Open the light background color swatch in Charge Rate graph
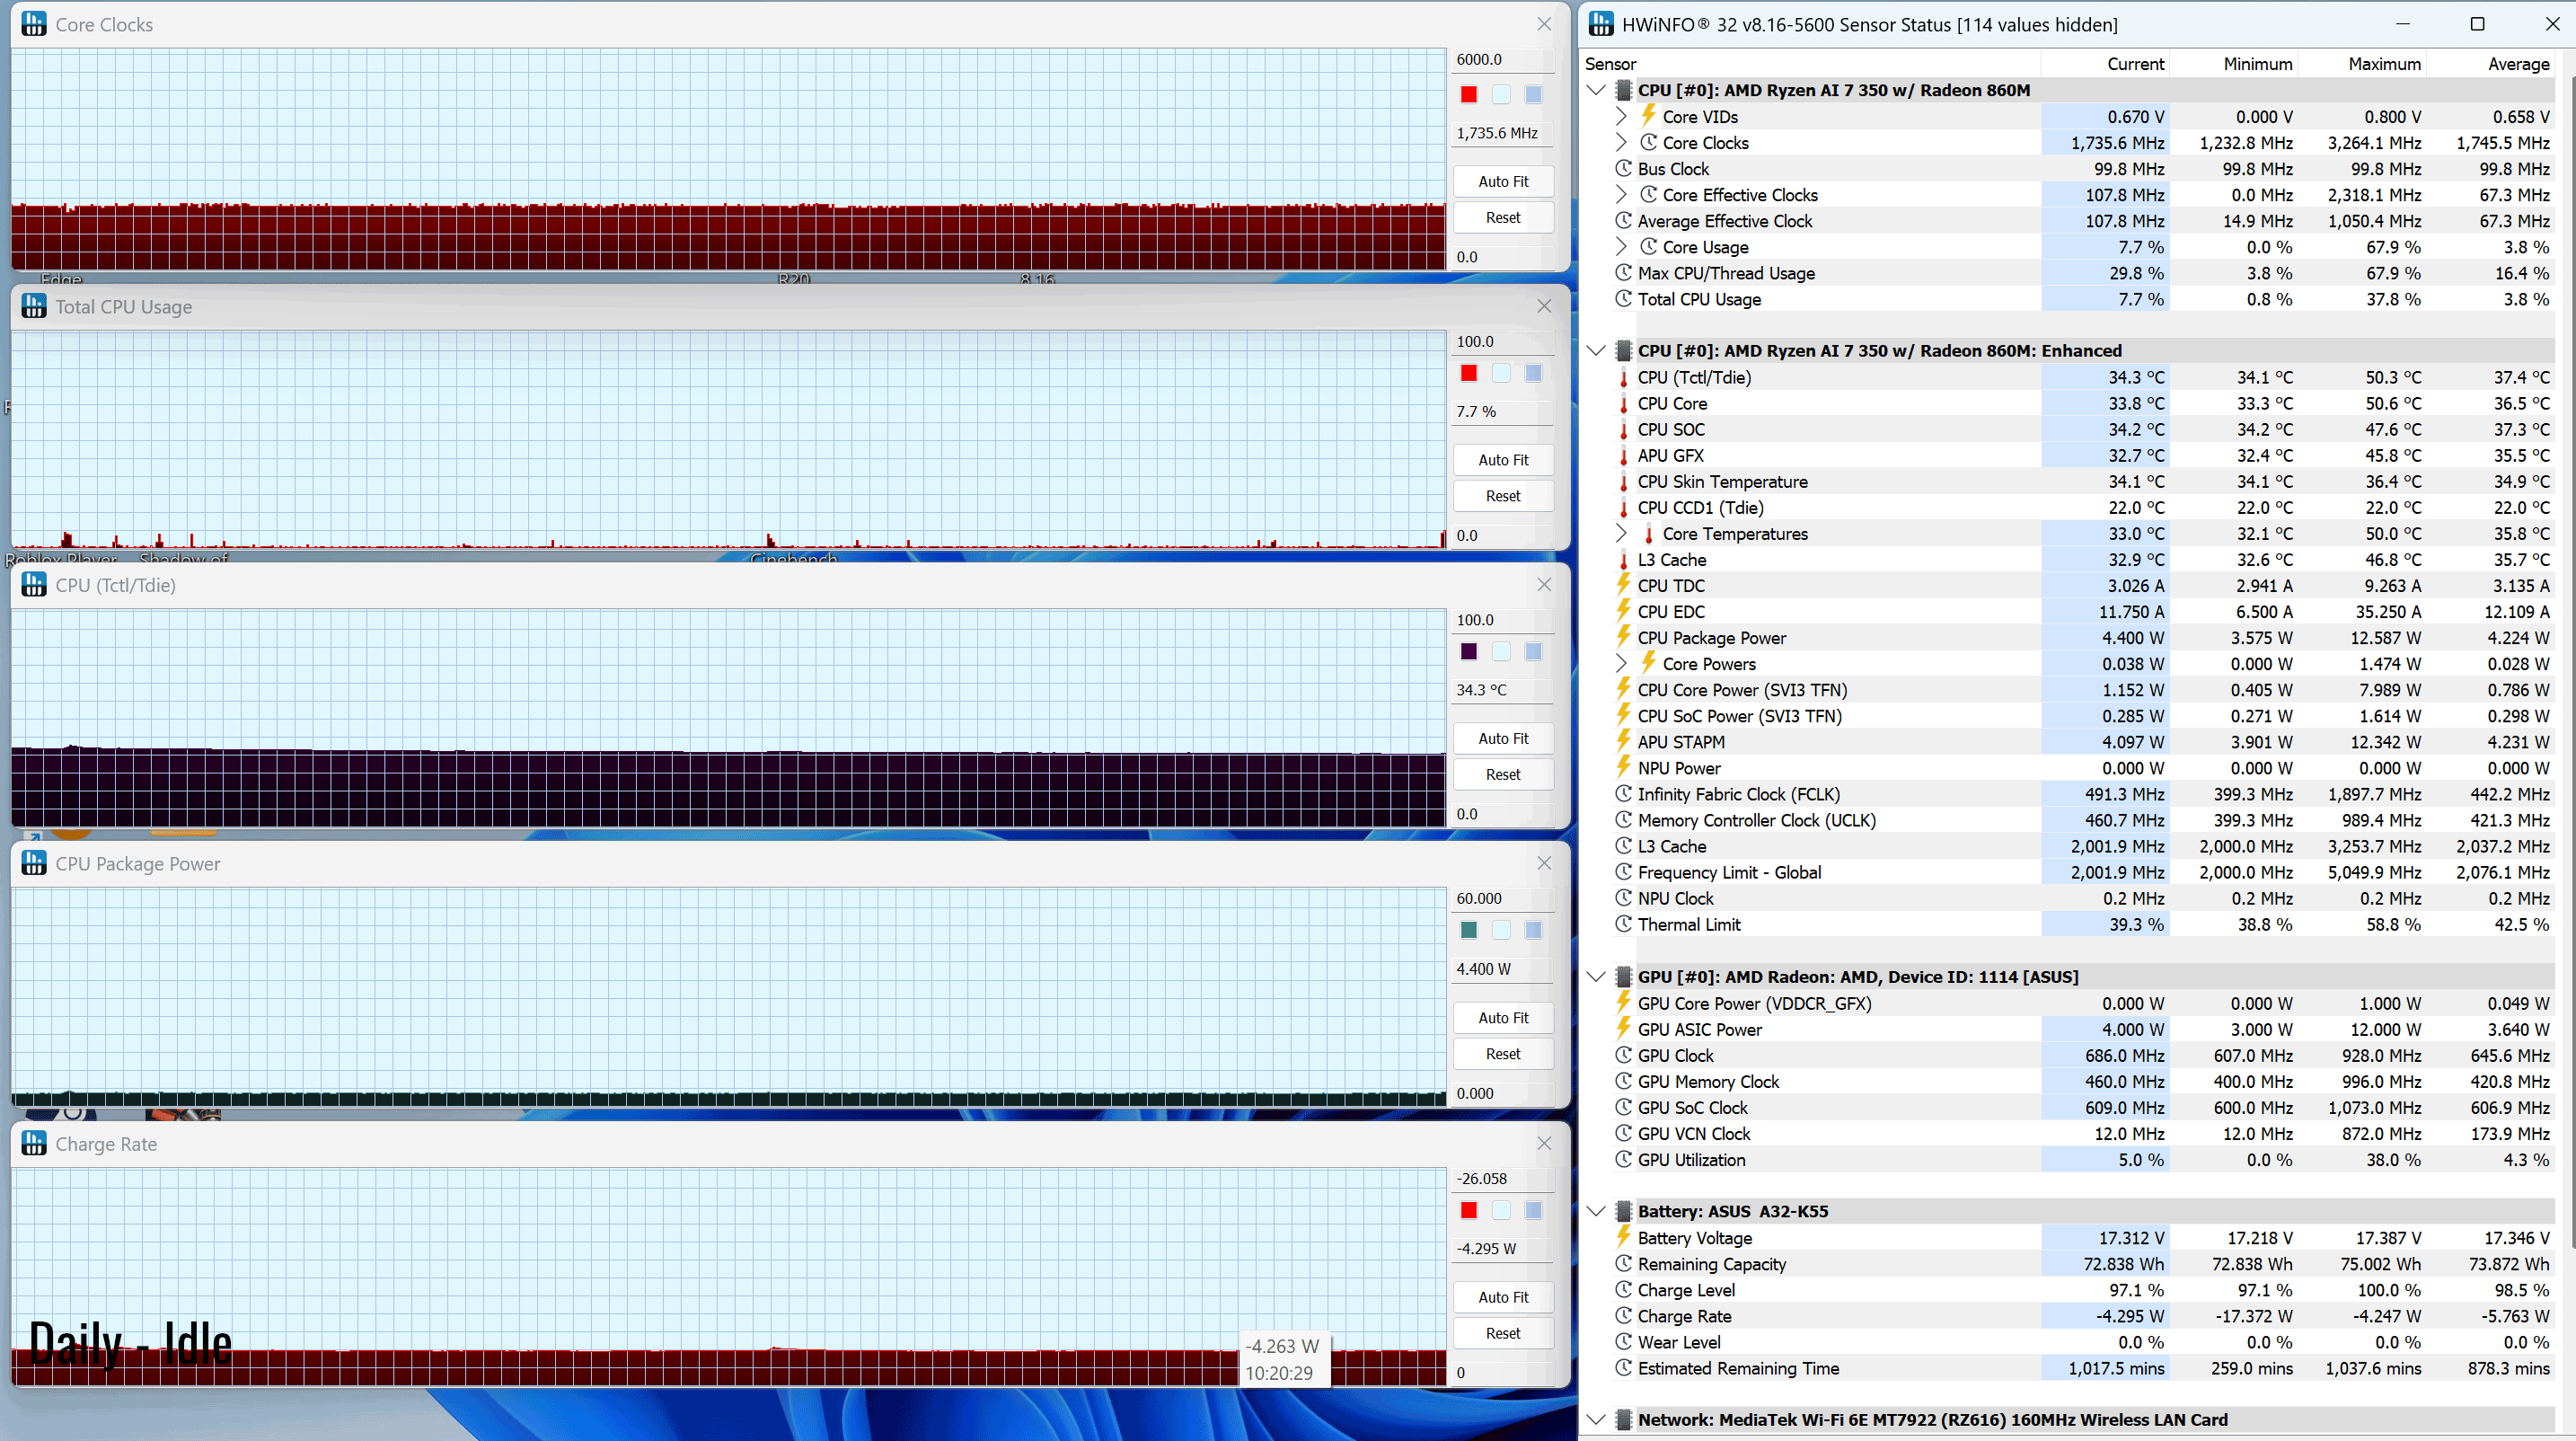The image size is (2576, 1441). [x=1501, y=1210]
